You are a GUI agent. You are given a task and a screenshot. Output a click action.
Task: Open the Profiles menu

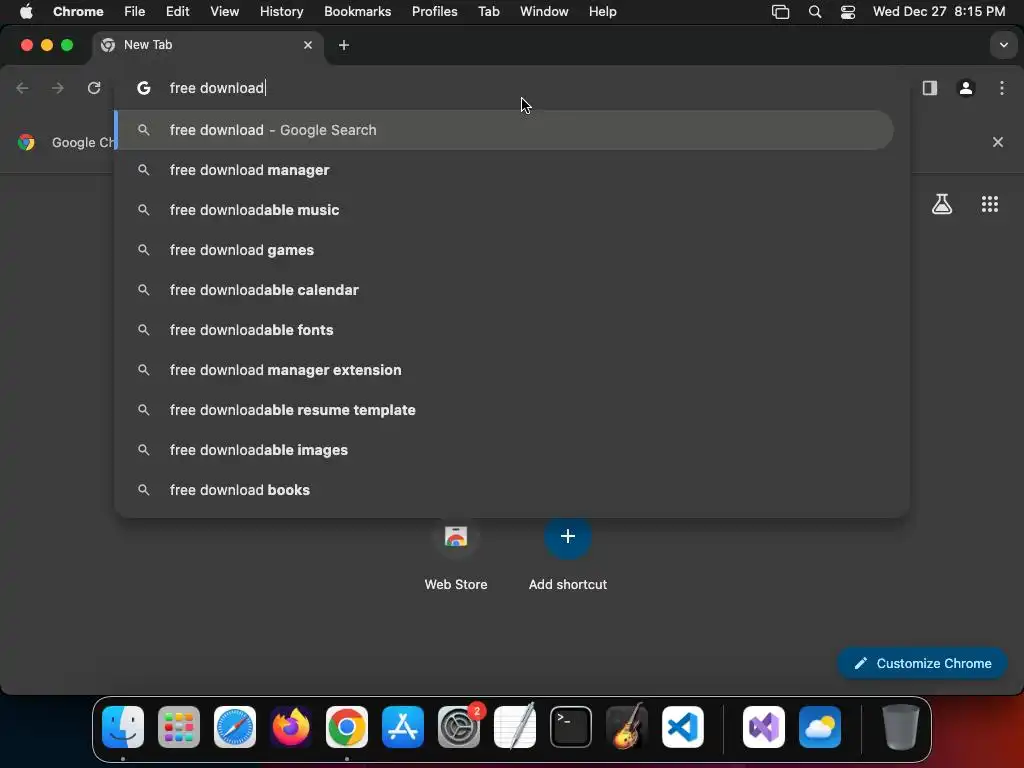point(434,12)
